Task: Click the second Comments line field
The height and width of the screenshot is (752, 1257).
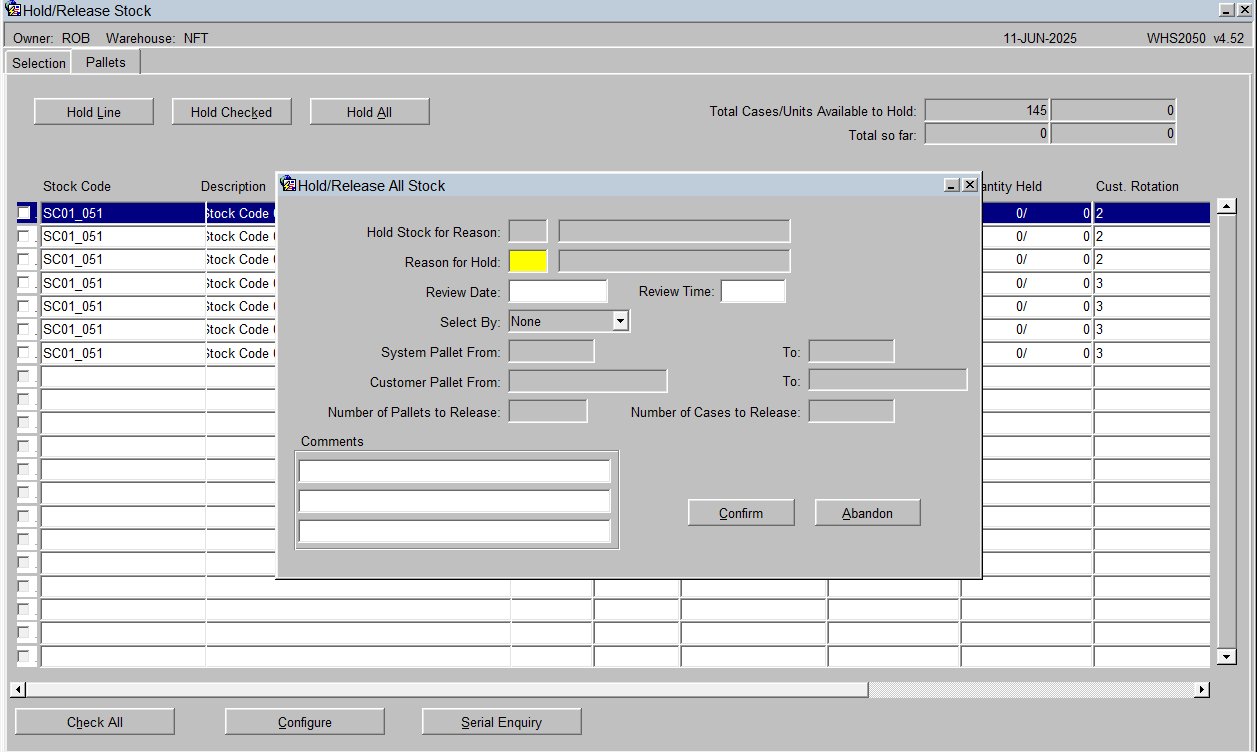Action: pos(455,501)
